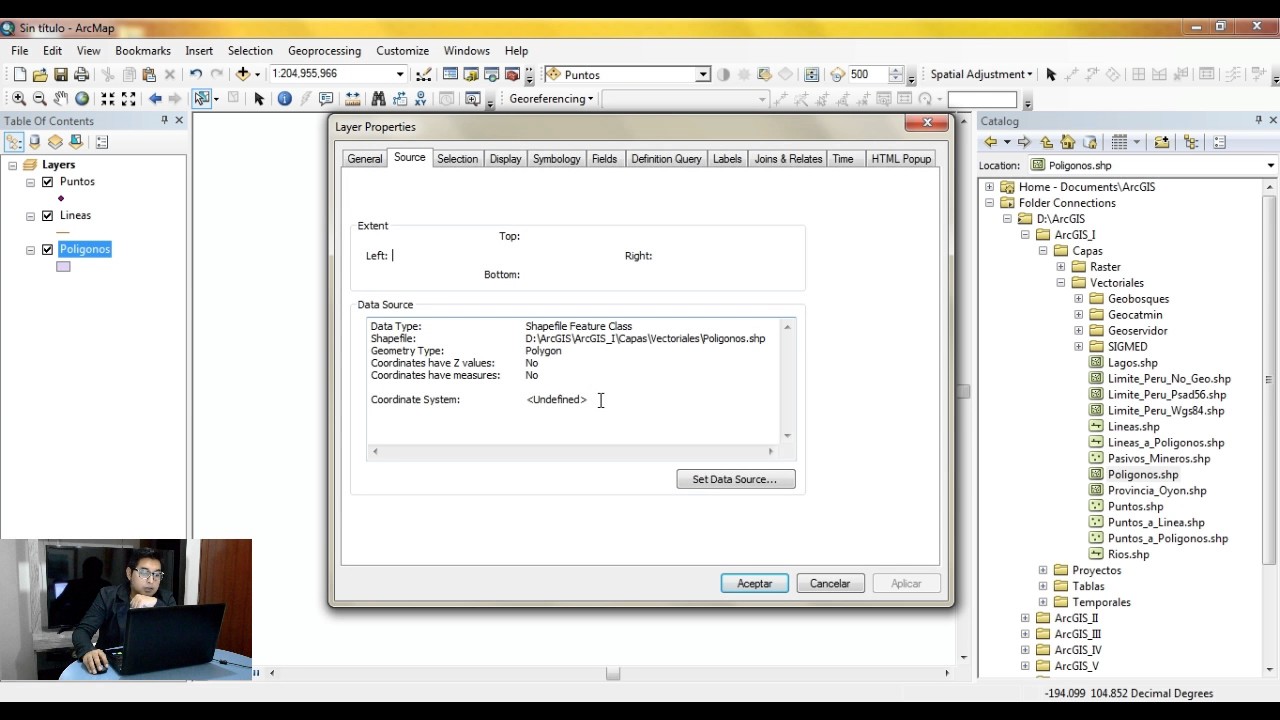Open the Geoprocessing menu
The image size is (1280, 720).
tap(324, 51)
